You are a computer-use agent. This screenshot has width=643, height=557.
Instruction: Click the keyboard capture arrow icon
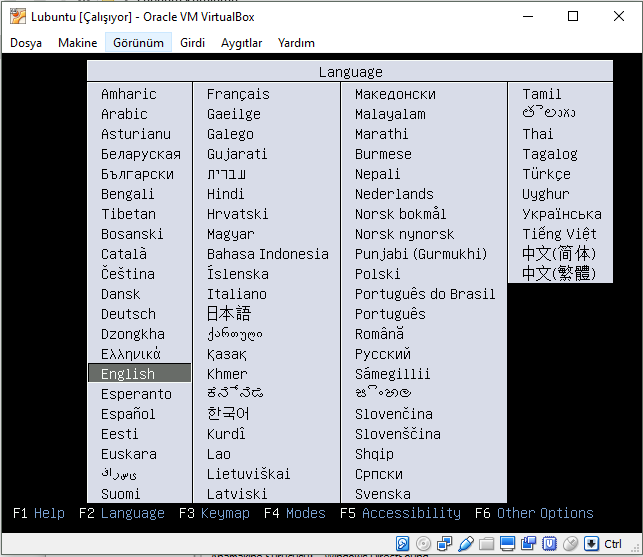coord(591,544)
